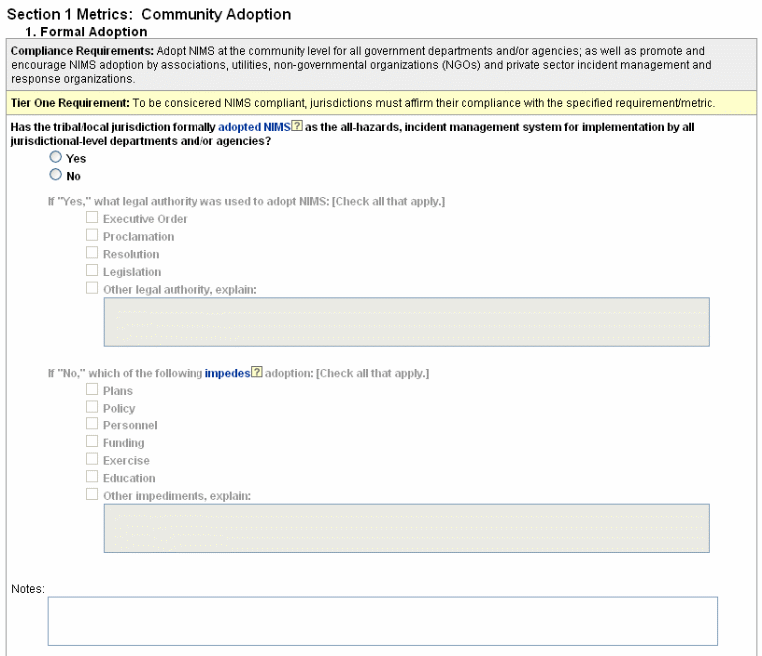Select the Yes radio button
This screenshot has height=656, width=762.
pyautogui.click(x=56, y=159)
